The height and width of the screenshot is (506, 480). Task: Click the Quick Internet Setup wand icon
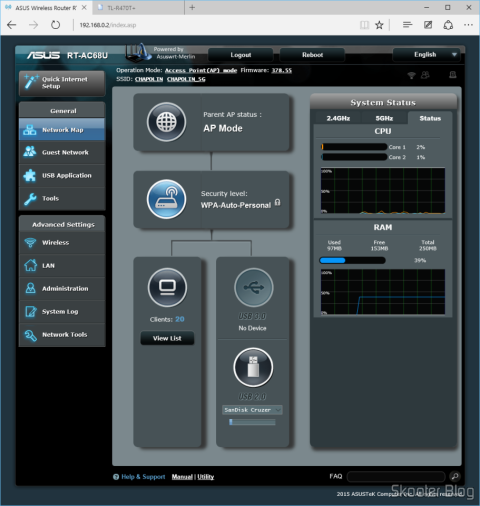point(31,82)
